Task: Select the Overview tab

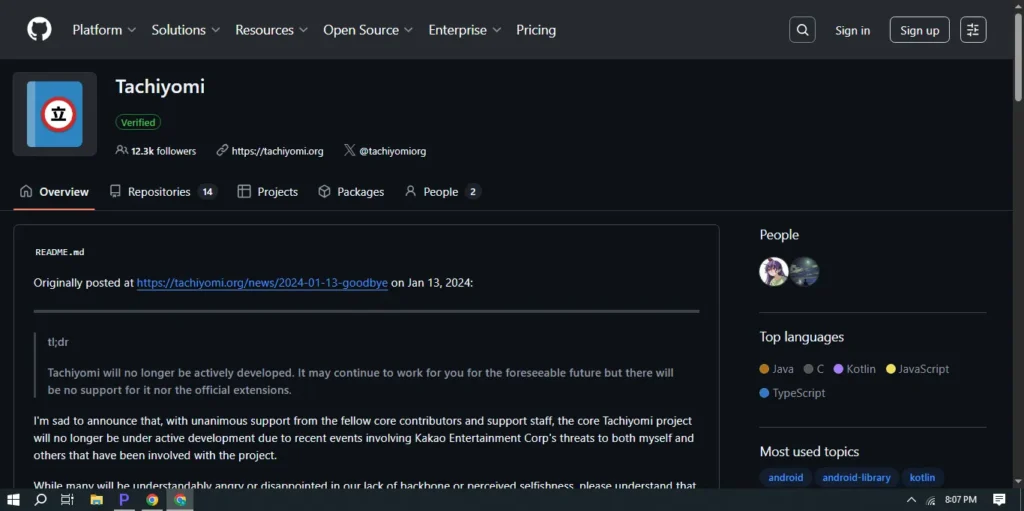Action: (x=54, y=191)
